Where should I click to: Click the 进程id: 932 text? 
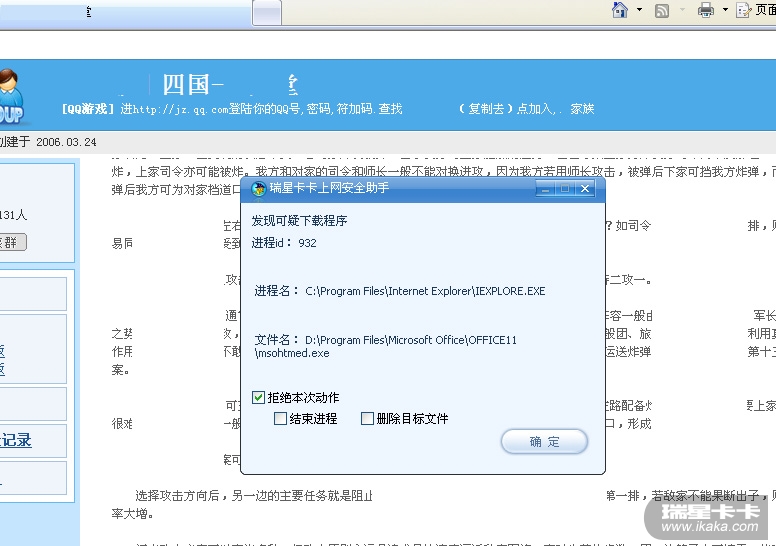tap(284, 243)
